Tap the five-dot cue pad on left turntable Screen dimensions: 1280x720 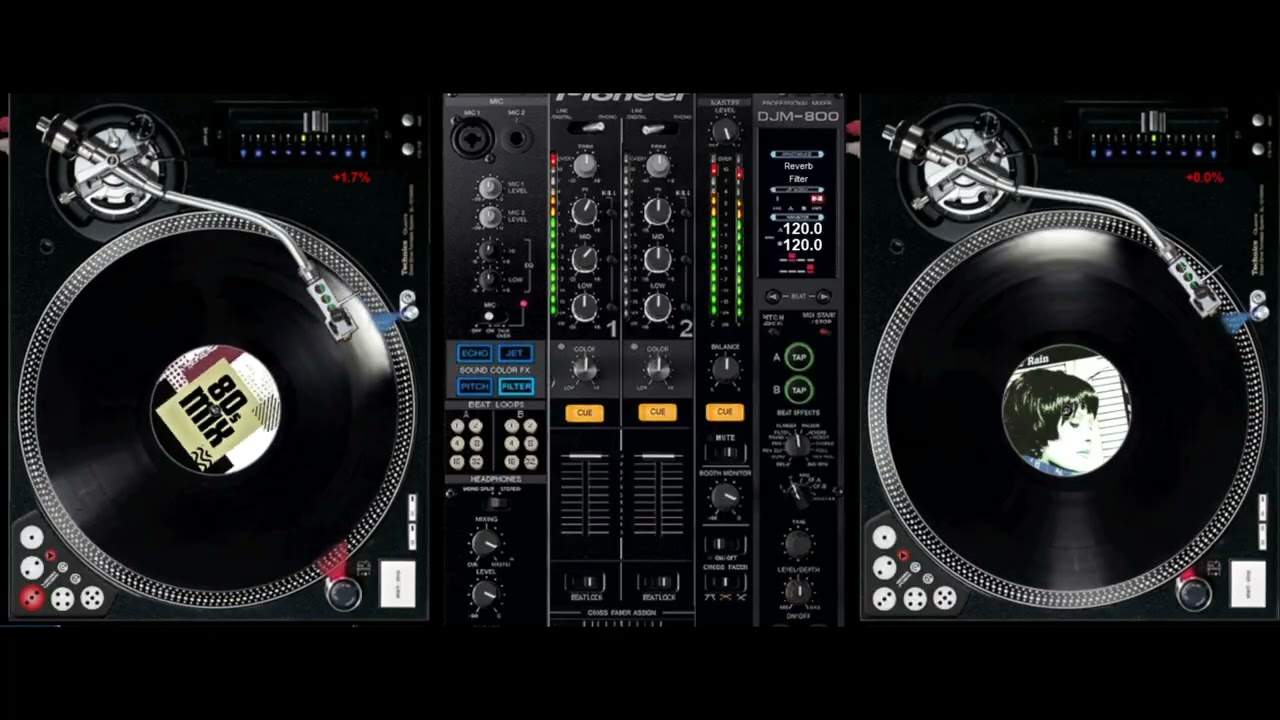coord(92,598)
